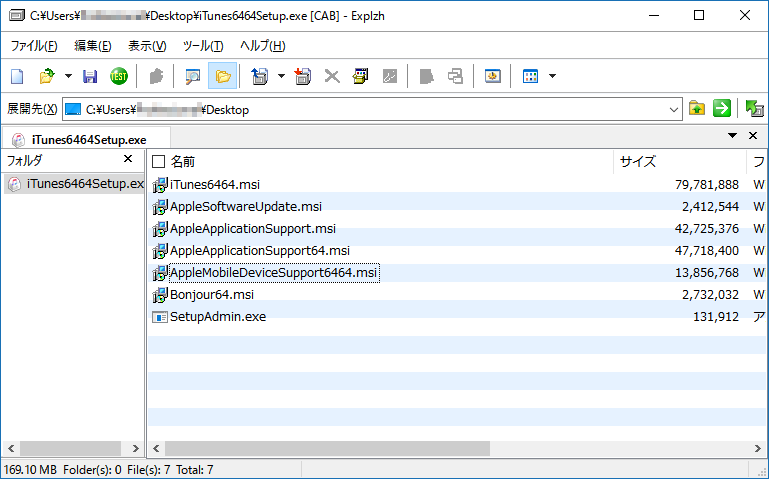Click the file list scroll left arrow

click(x=156, y=448)
